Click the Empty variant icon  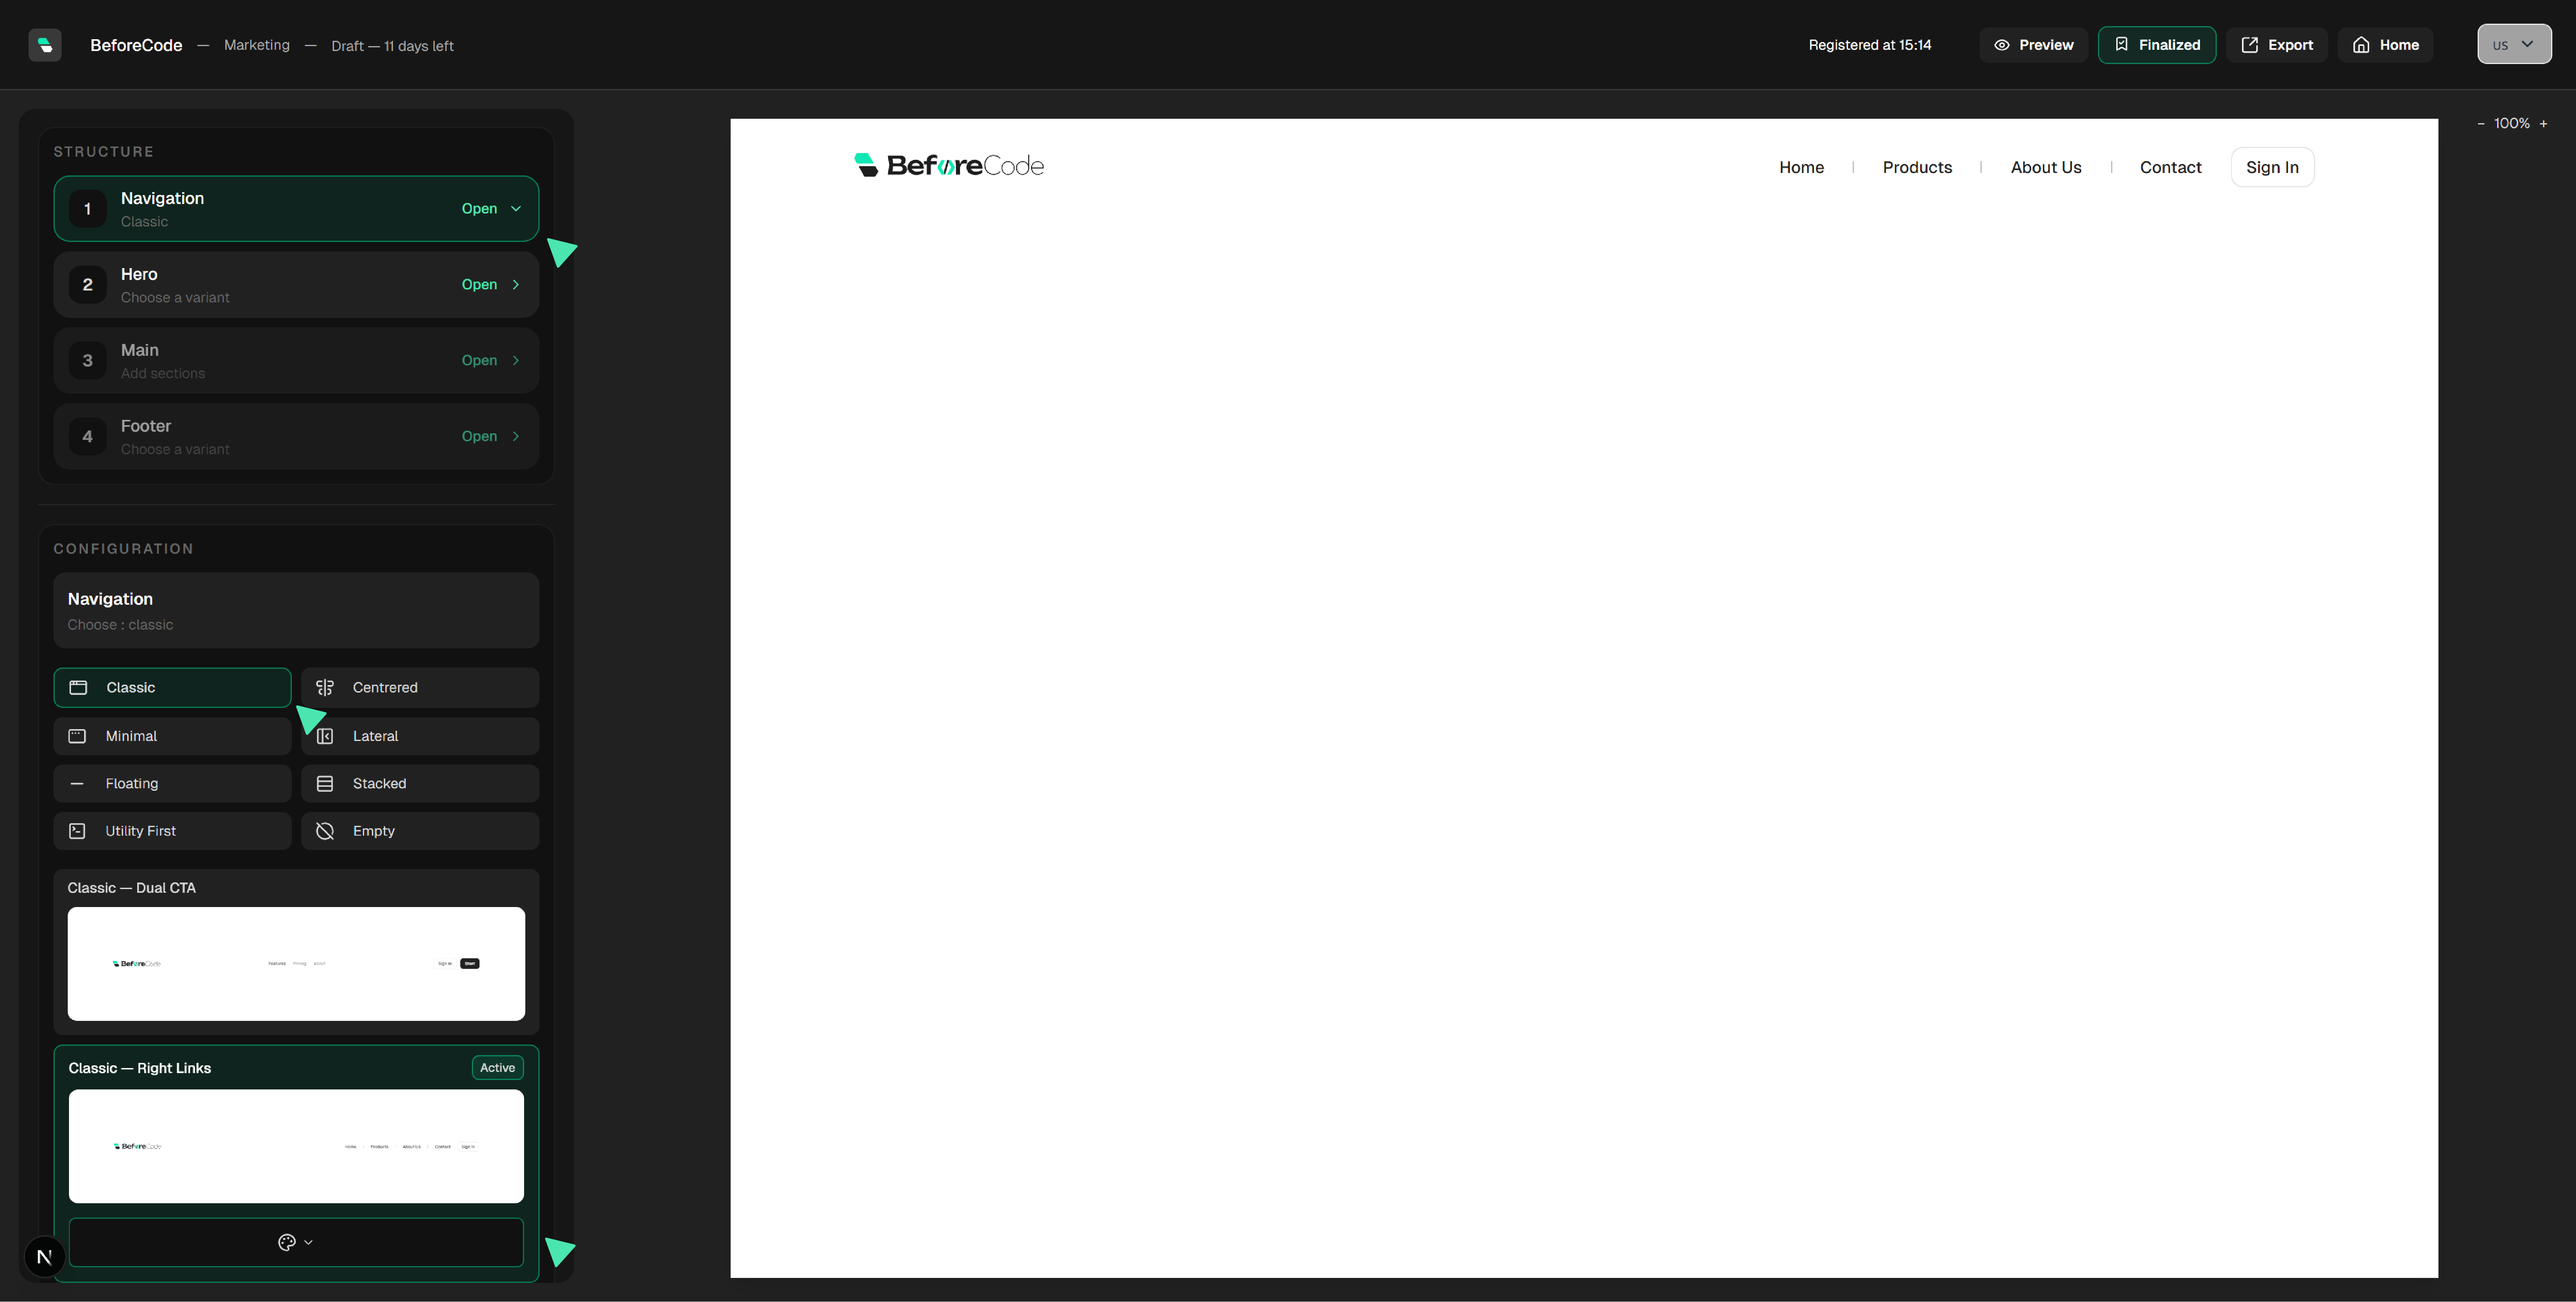click(325, 831)
